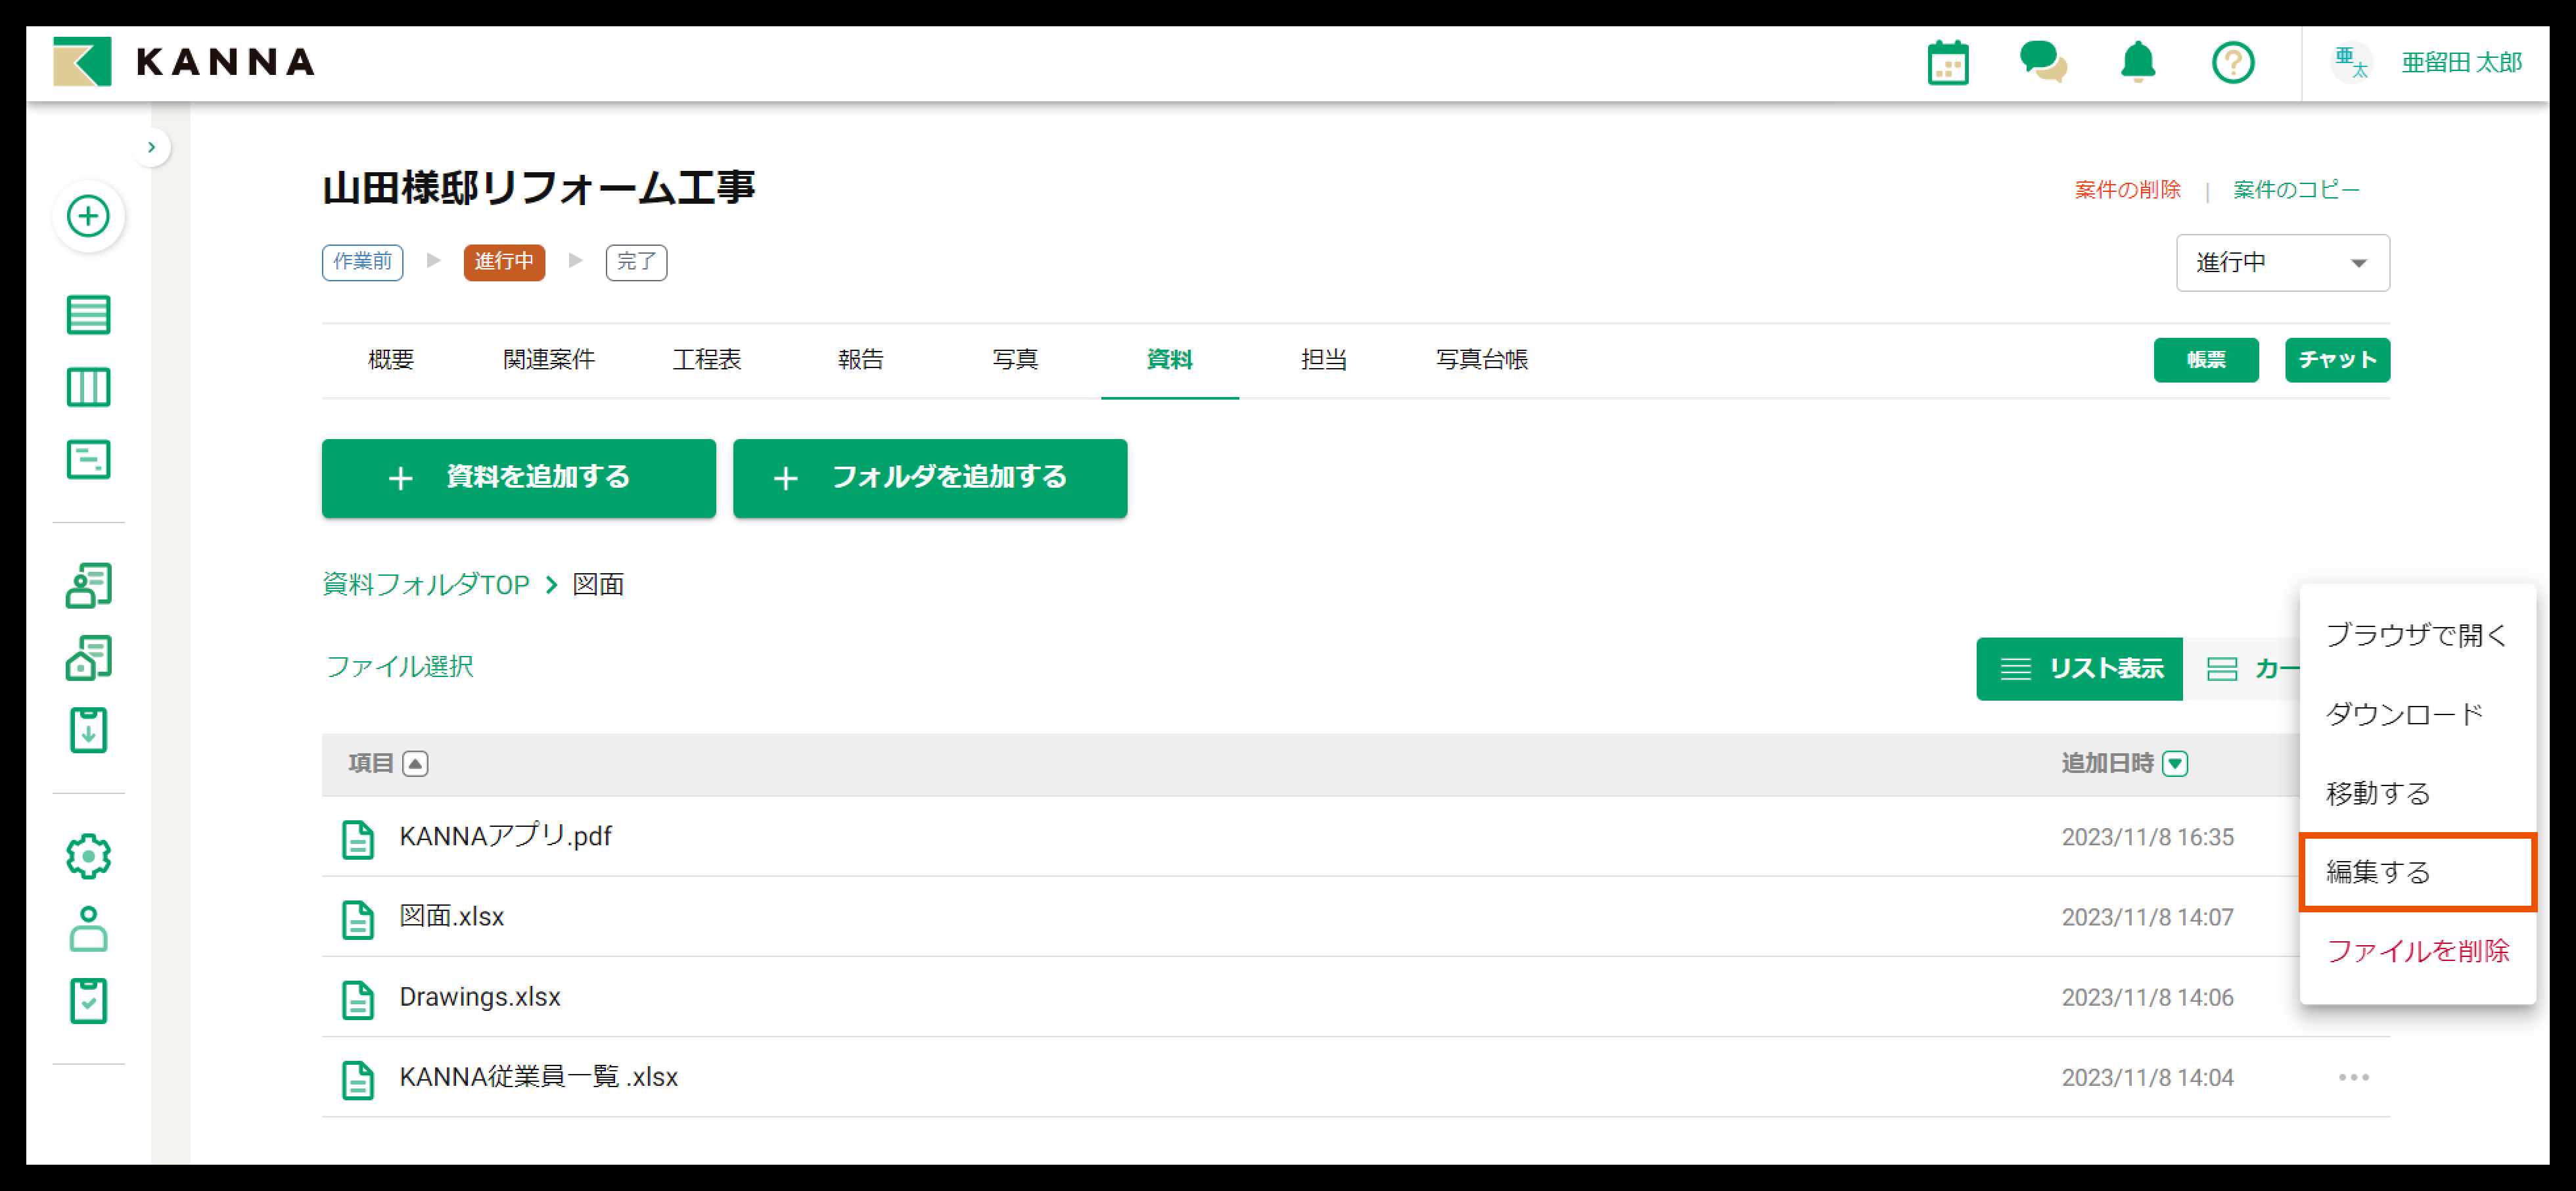Viewport: 2576px width, 1191px height.
Task: Click file icon for KANNA従業員一覧 .xlsx
Action: (358, 1079)
